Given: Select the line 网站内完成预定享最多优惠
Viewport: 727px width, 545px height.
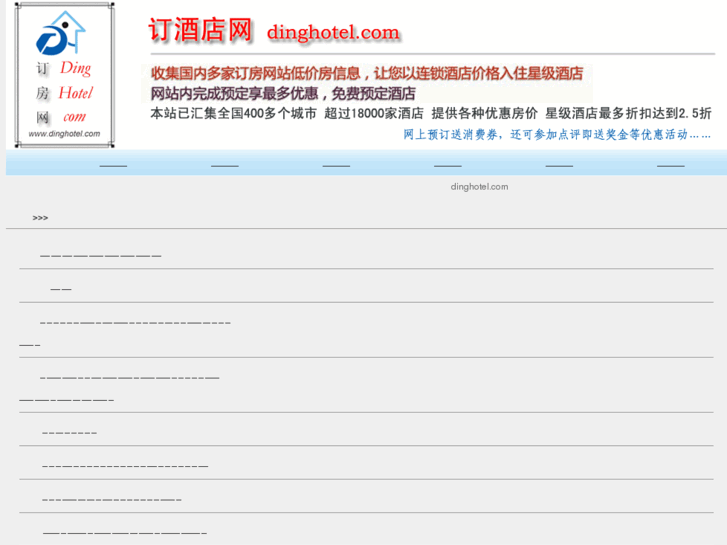Looking at the screenshot, I should point(283,94).
